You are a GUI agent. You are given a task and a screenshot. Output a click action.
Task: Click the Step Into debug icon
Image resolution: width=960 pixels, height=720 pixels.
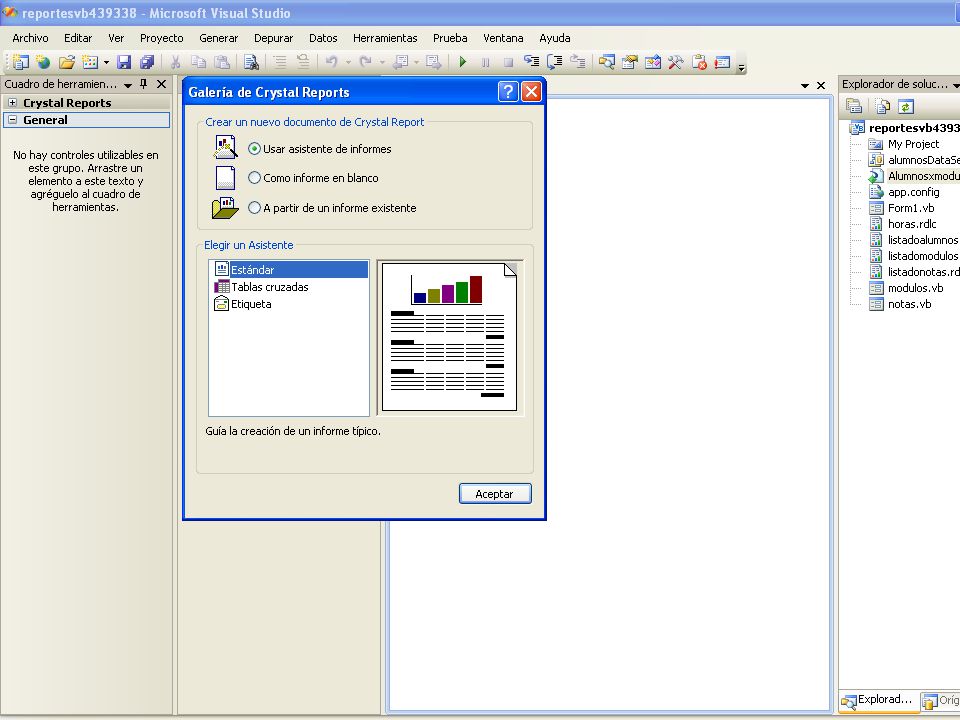531,62
